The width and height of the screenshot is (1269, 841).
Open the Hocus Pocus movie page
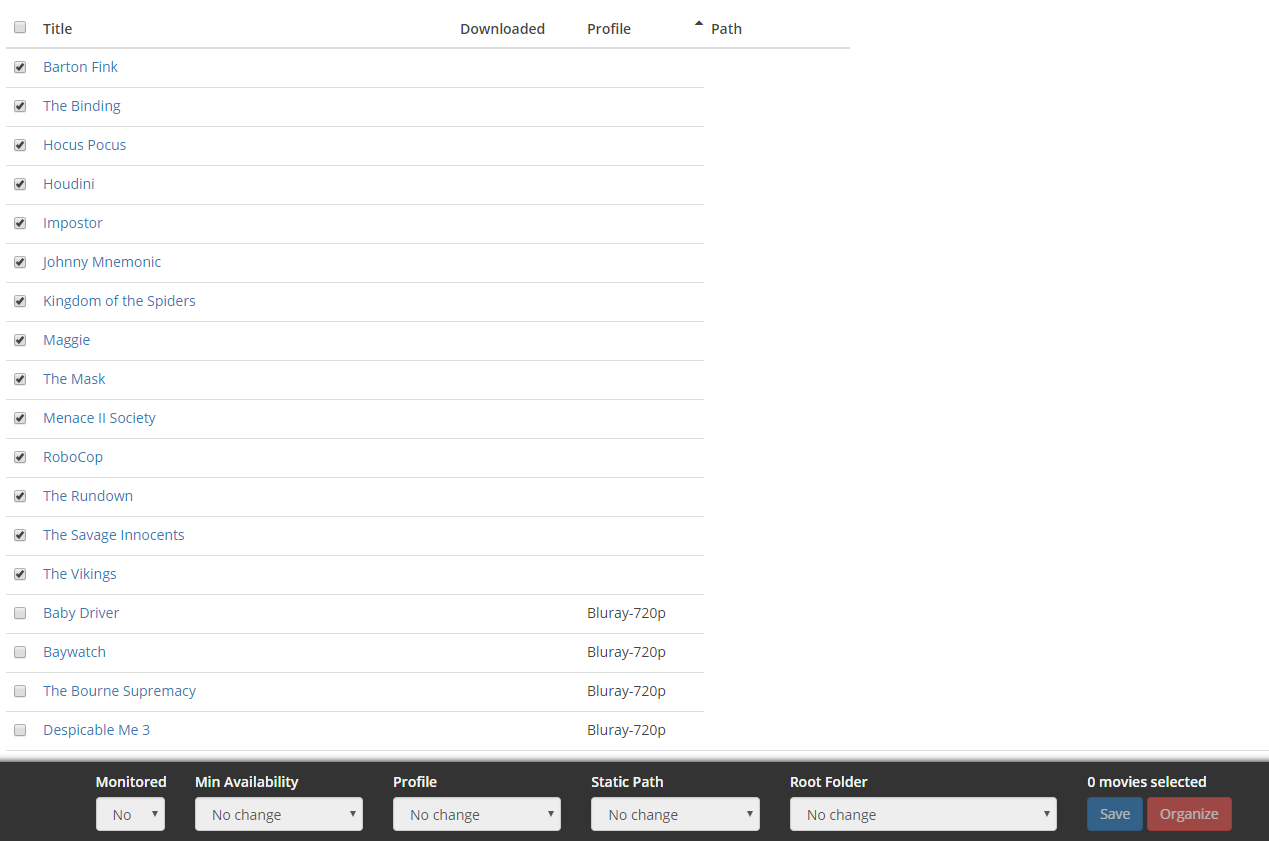[x=84, y=145]
